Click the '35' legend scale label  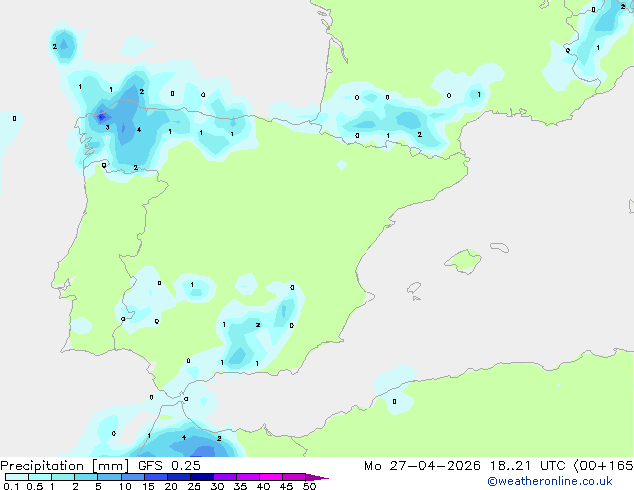point(241,486)
